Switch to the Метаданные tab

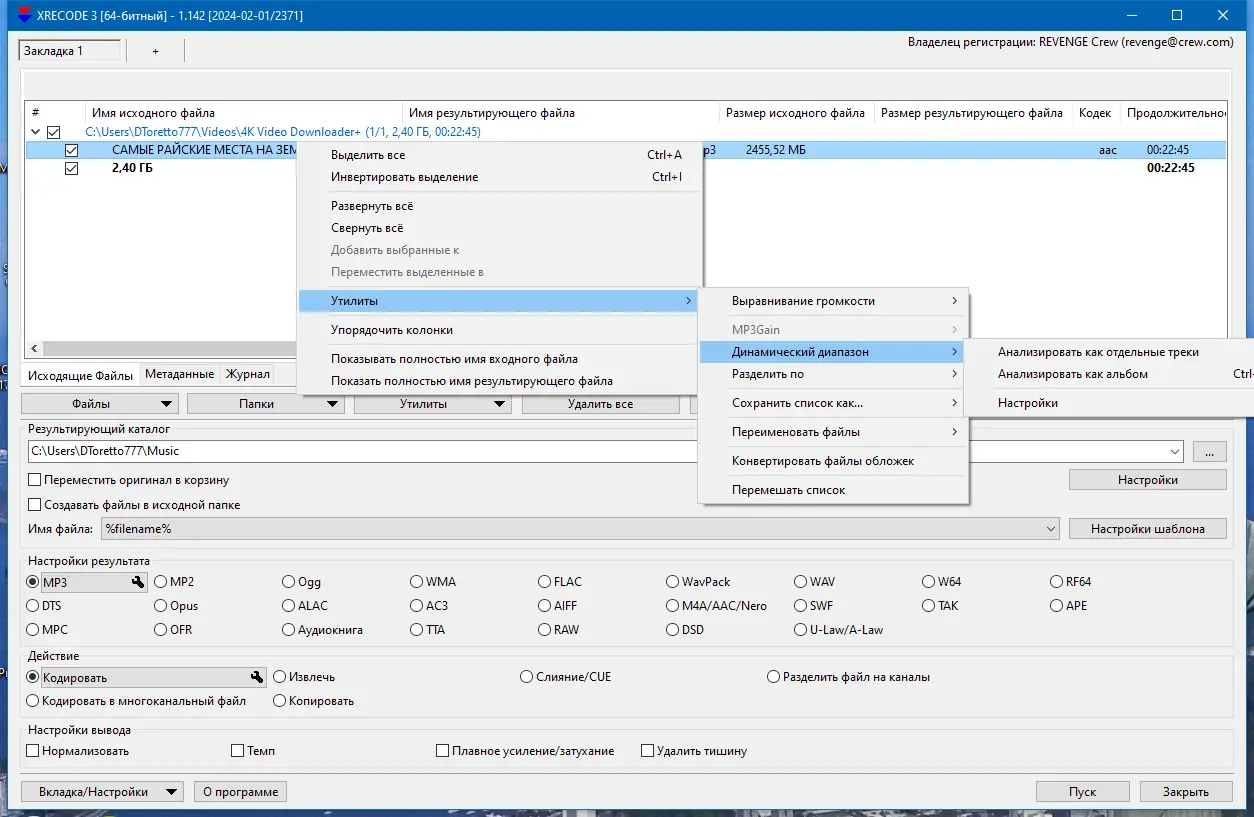pos(179,374)
